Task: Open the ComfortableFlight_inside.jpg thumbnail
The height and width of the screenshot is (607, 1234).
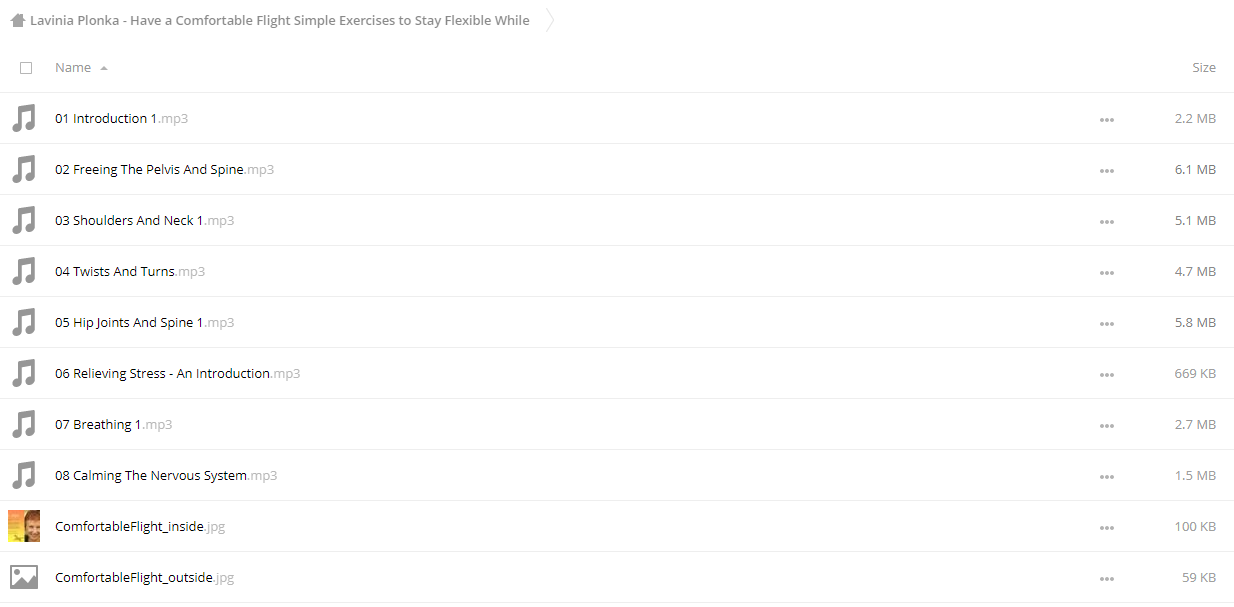Action: (x=24, y=526)
